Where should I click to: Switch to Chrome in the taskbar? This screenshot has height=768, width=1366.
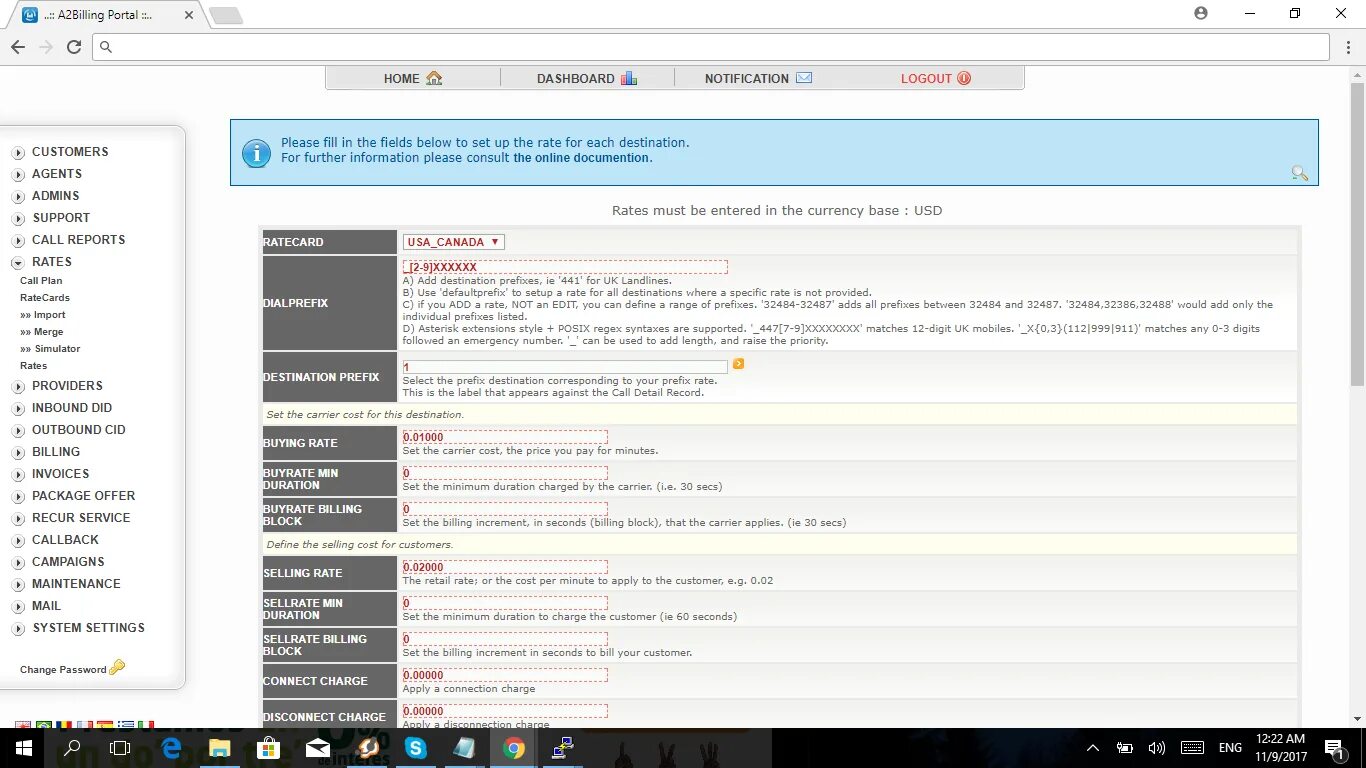(514, 747)
